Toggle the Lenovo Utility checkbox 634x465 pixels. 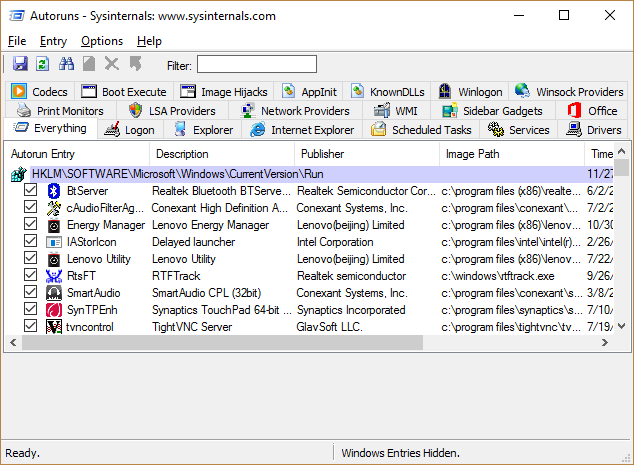pos(30,258)
